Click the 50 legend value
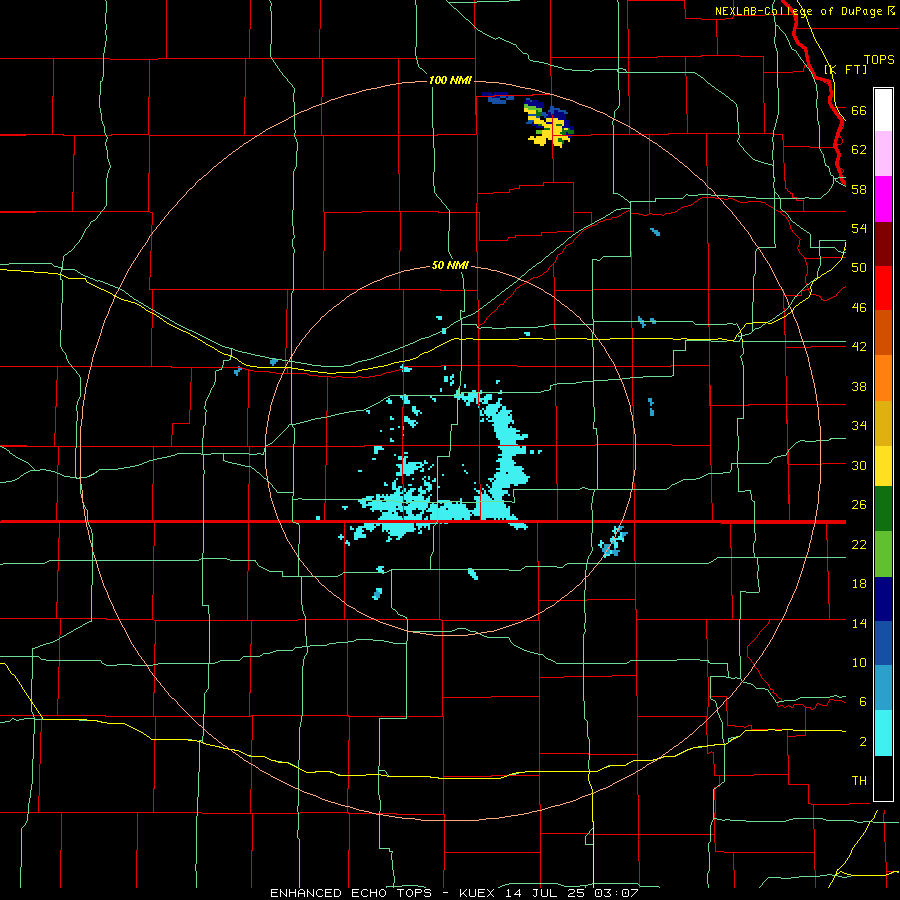The height and width of the screenshot is (900, 900). pos(859,268)
